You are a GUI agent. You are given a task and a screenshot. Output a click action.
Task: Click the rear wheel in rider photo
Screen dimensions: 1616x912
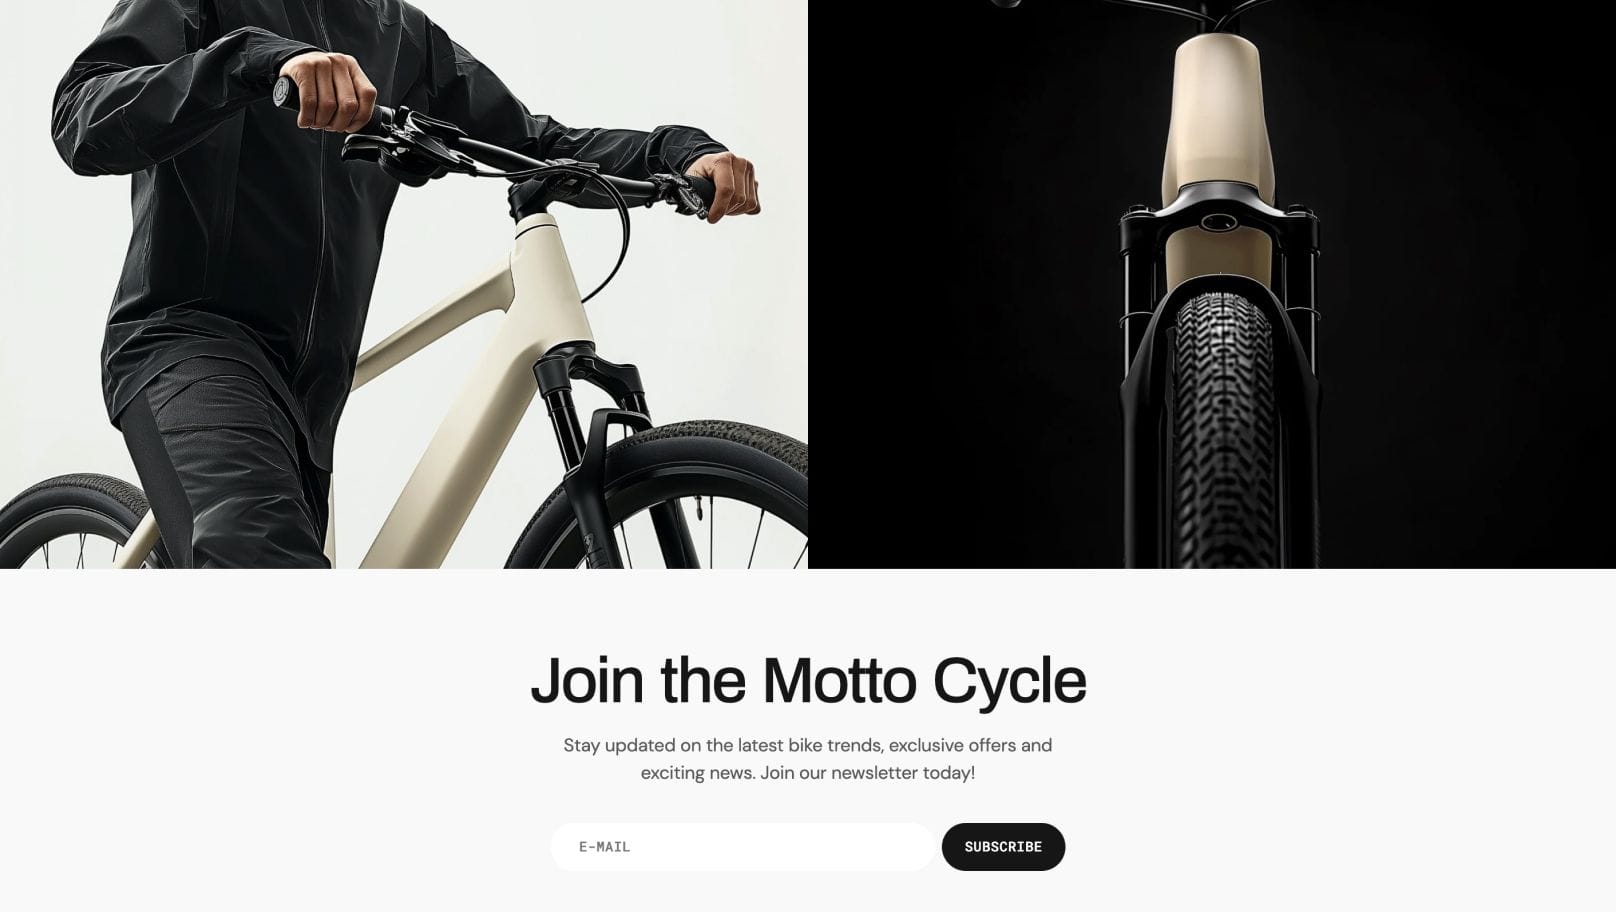tap(70, 522)
